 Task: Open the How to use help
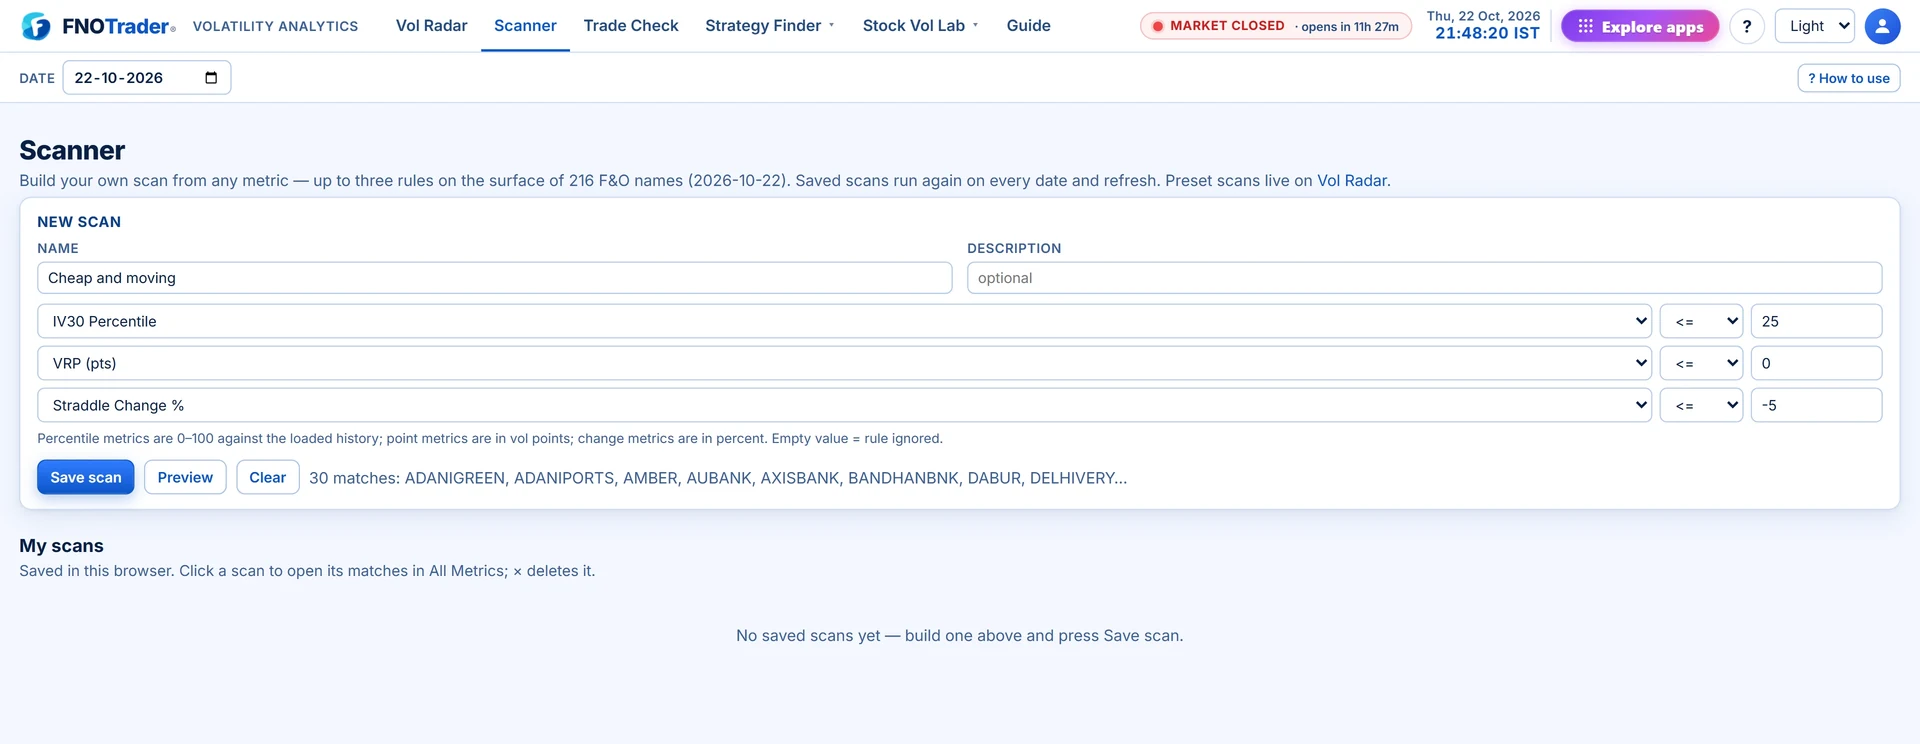point(1848,78)
